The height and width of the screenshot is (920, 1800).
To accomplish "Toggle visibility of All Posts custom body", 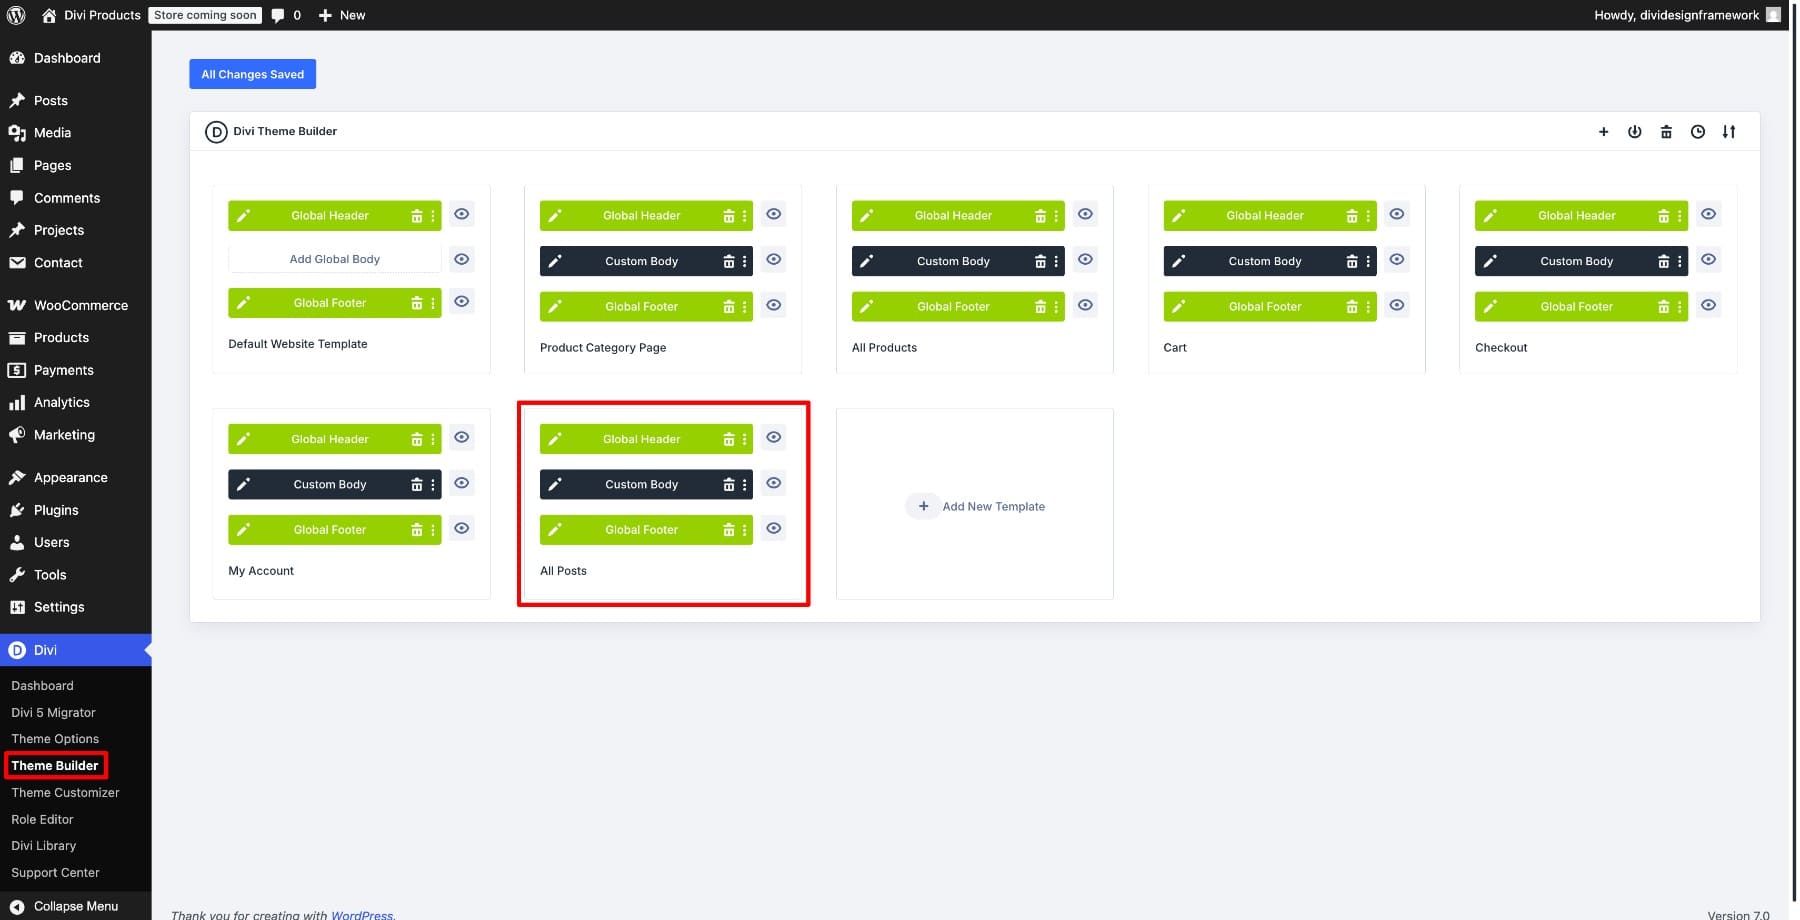I will pos(774,483).
